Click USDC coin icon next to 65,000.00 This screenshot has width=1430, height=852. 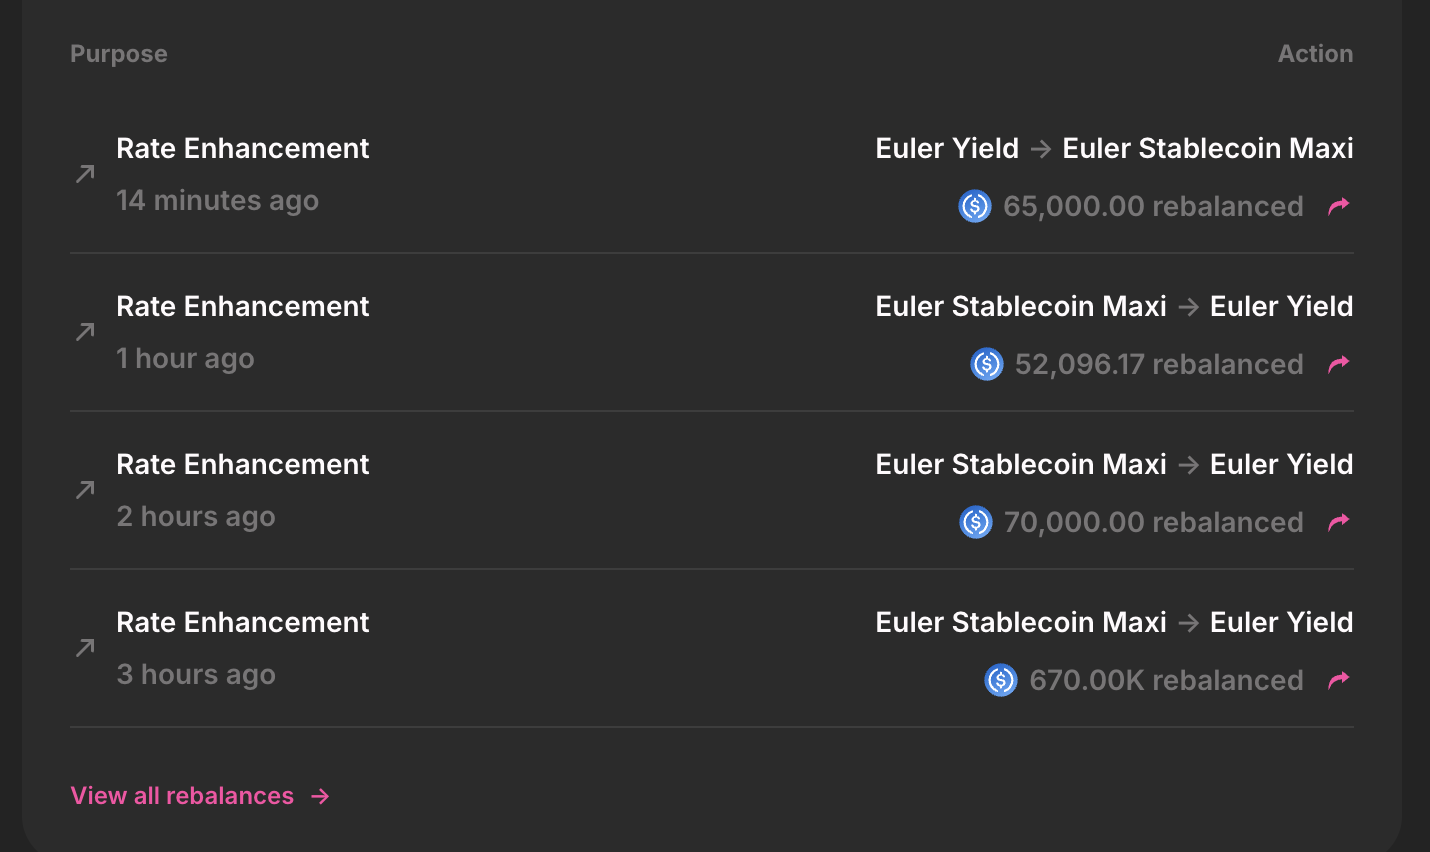pos(975,206)
